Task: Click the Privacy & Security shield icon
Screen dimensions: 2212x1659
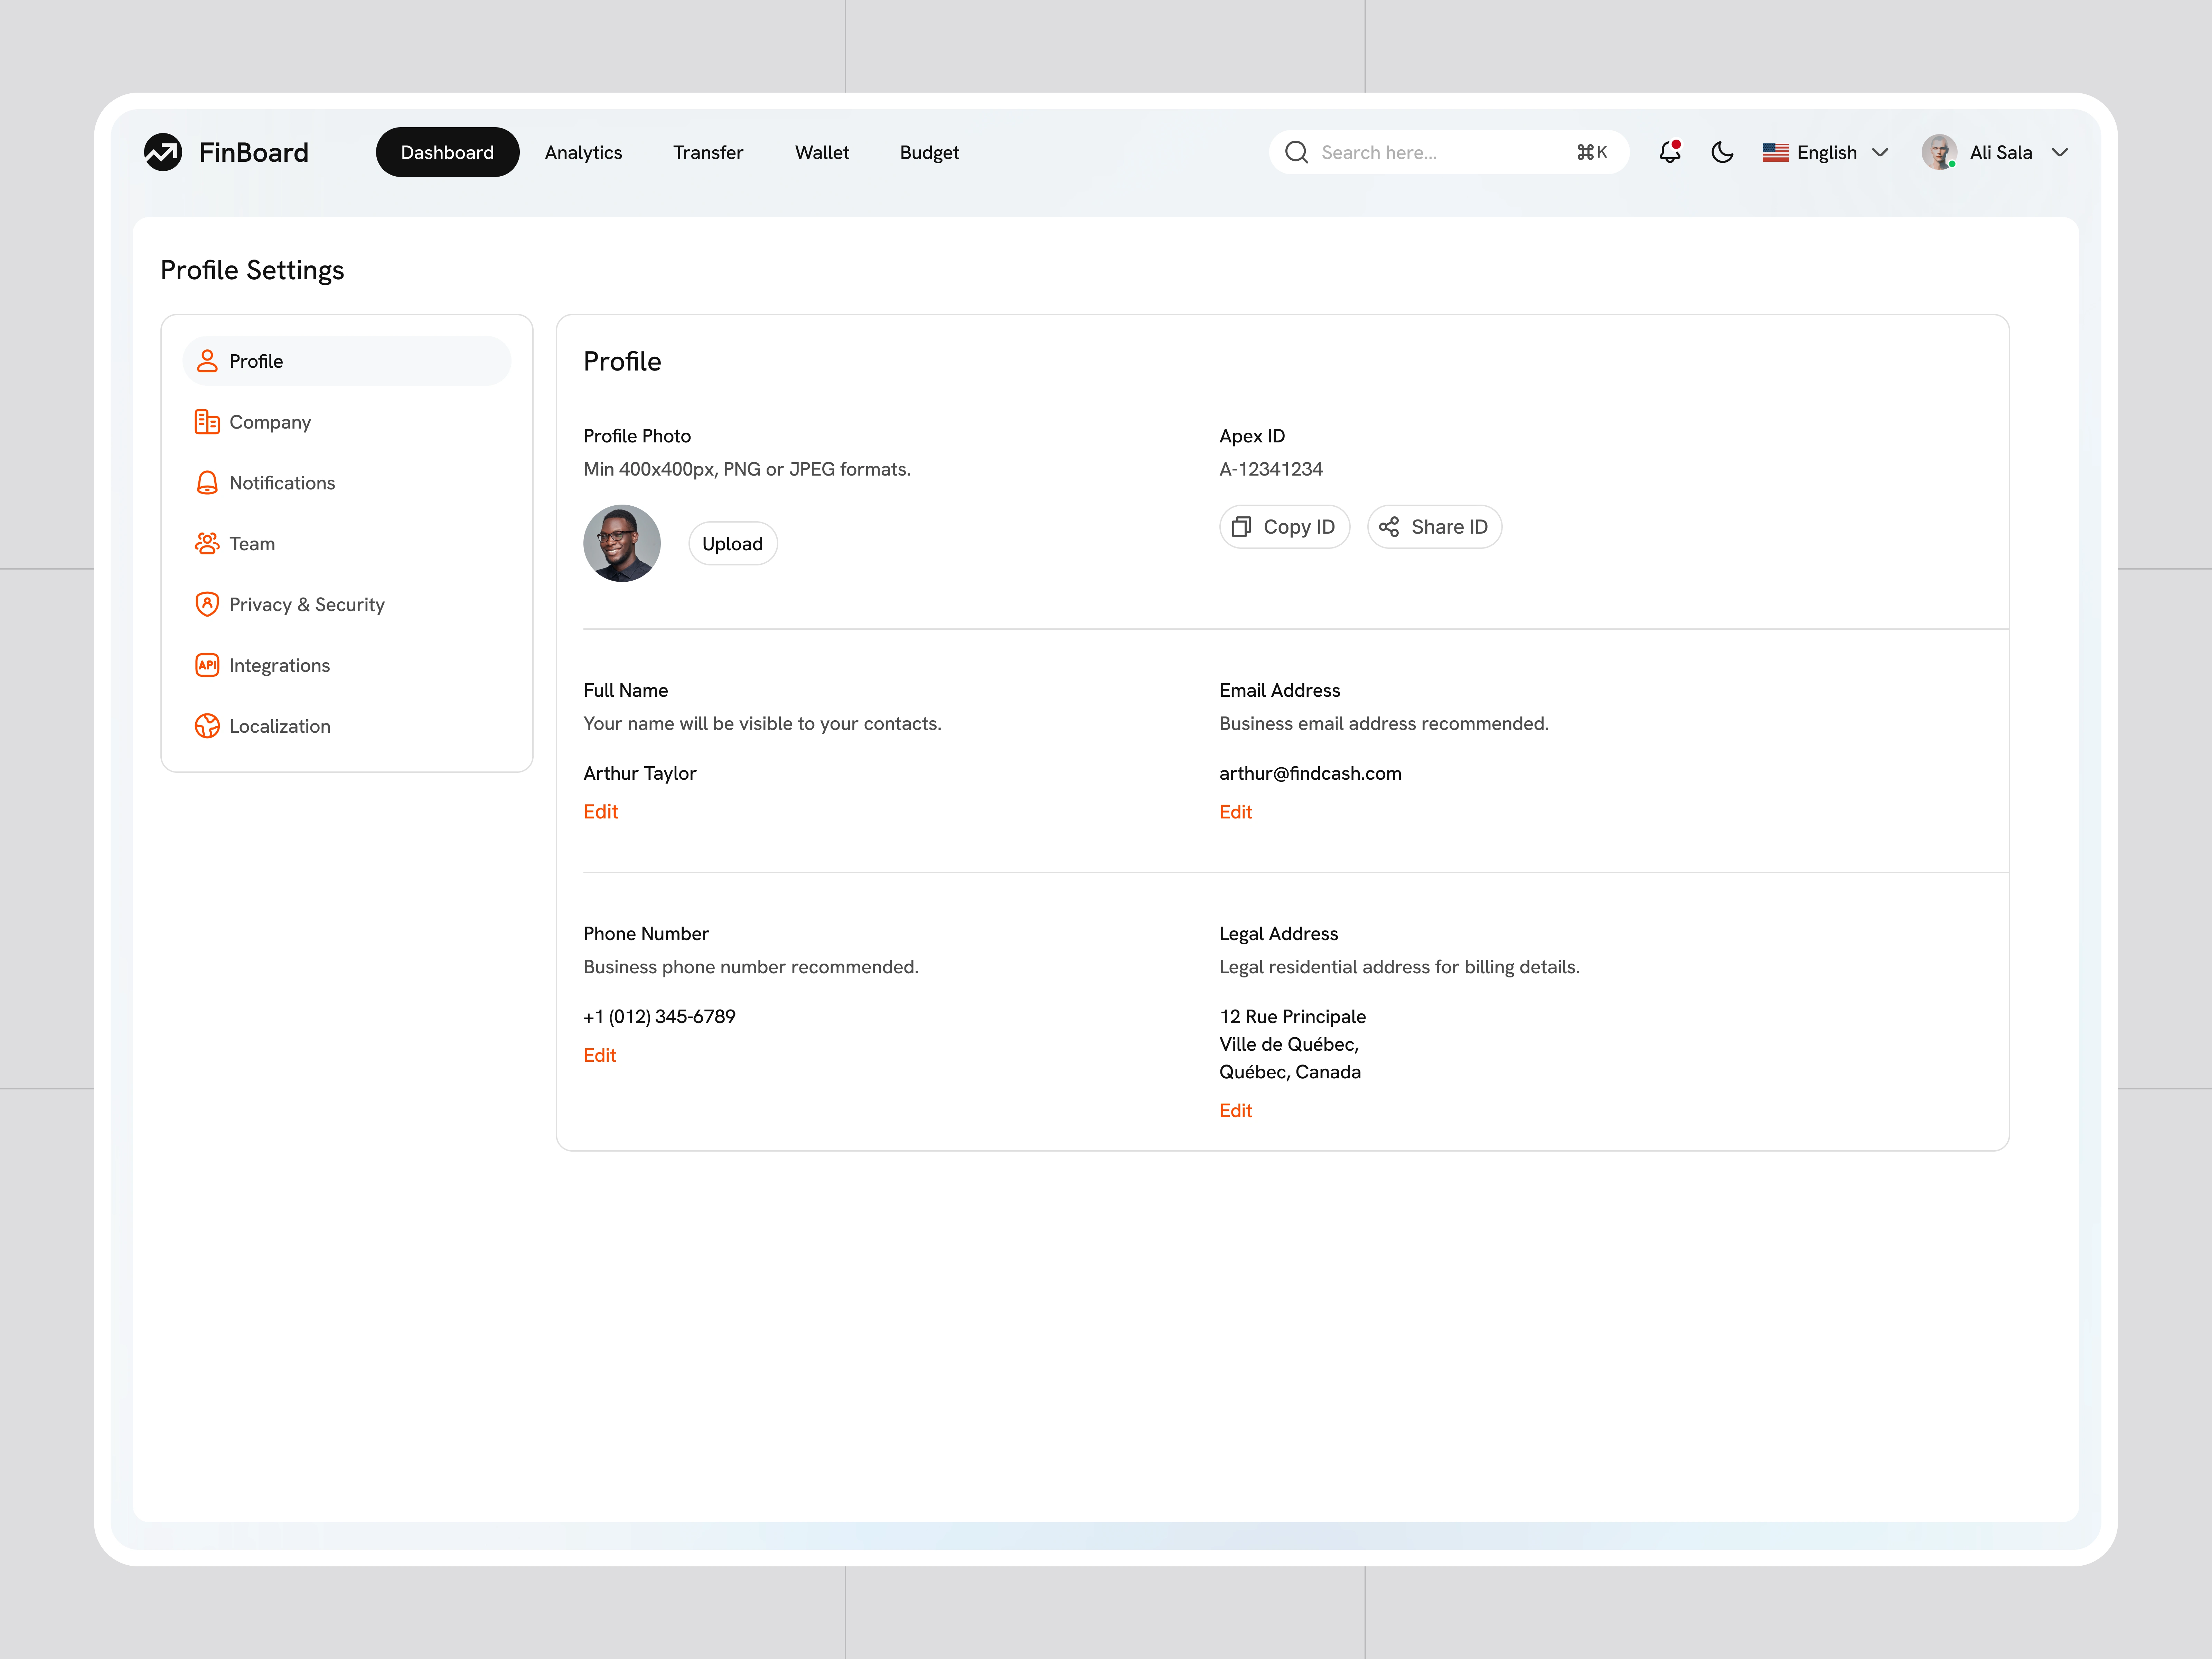Action: click(207, 604)
